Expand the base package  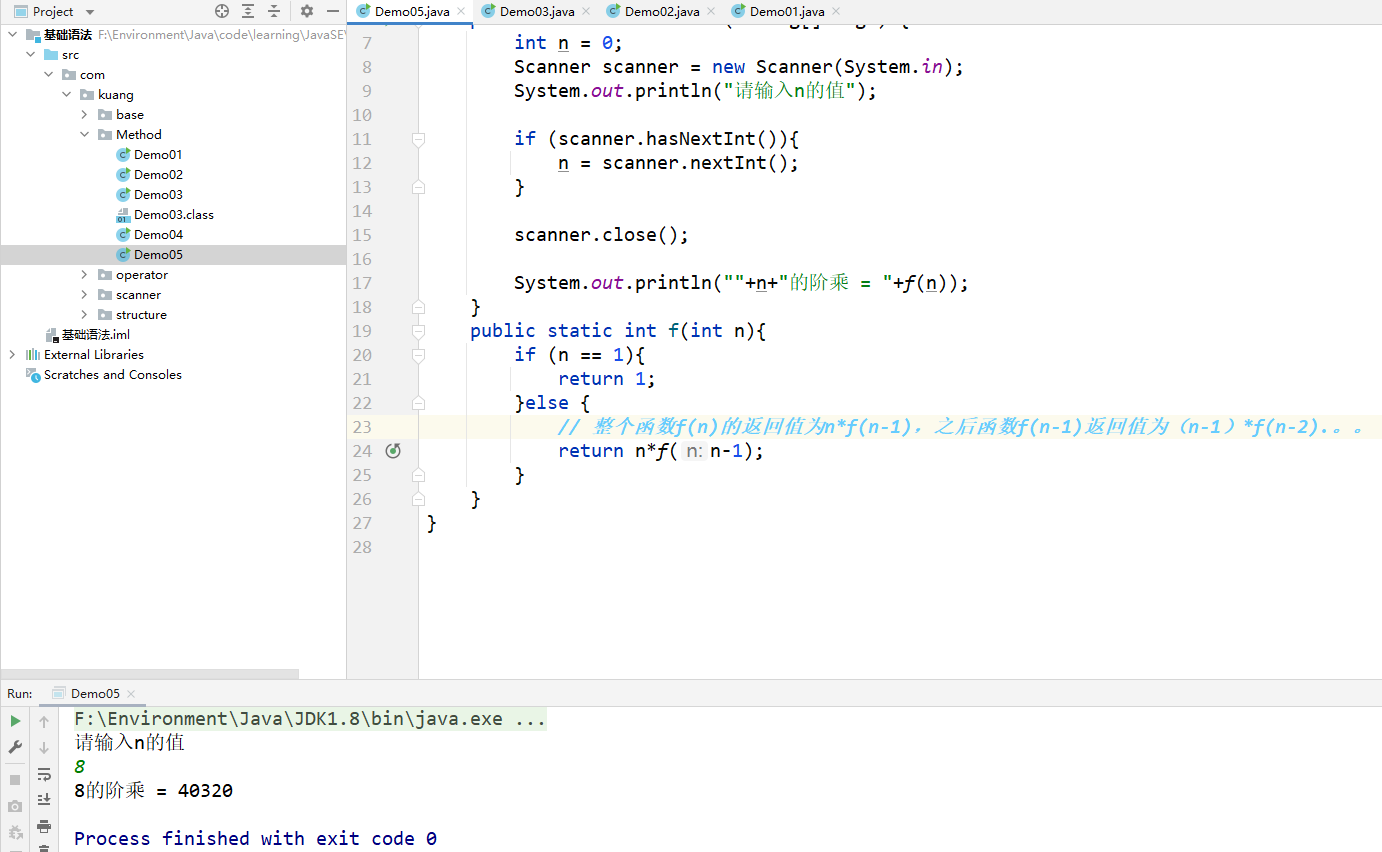click(x=85, y=115)
